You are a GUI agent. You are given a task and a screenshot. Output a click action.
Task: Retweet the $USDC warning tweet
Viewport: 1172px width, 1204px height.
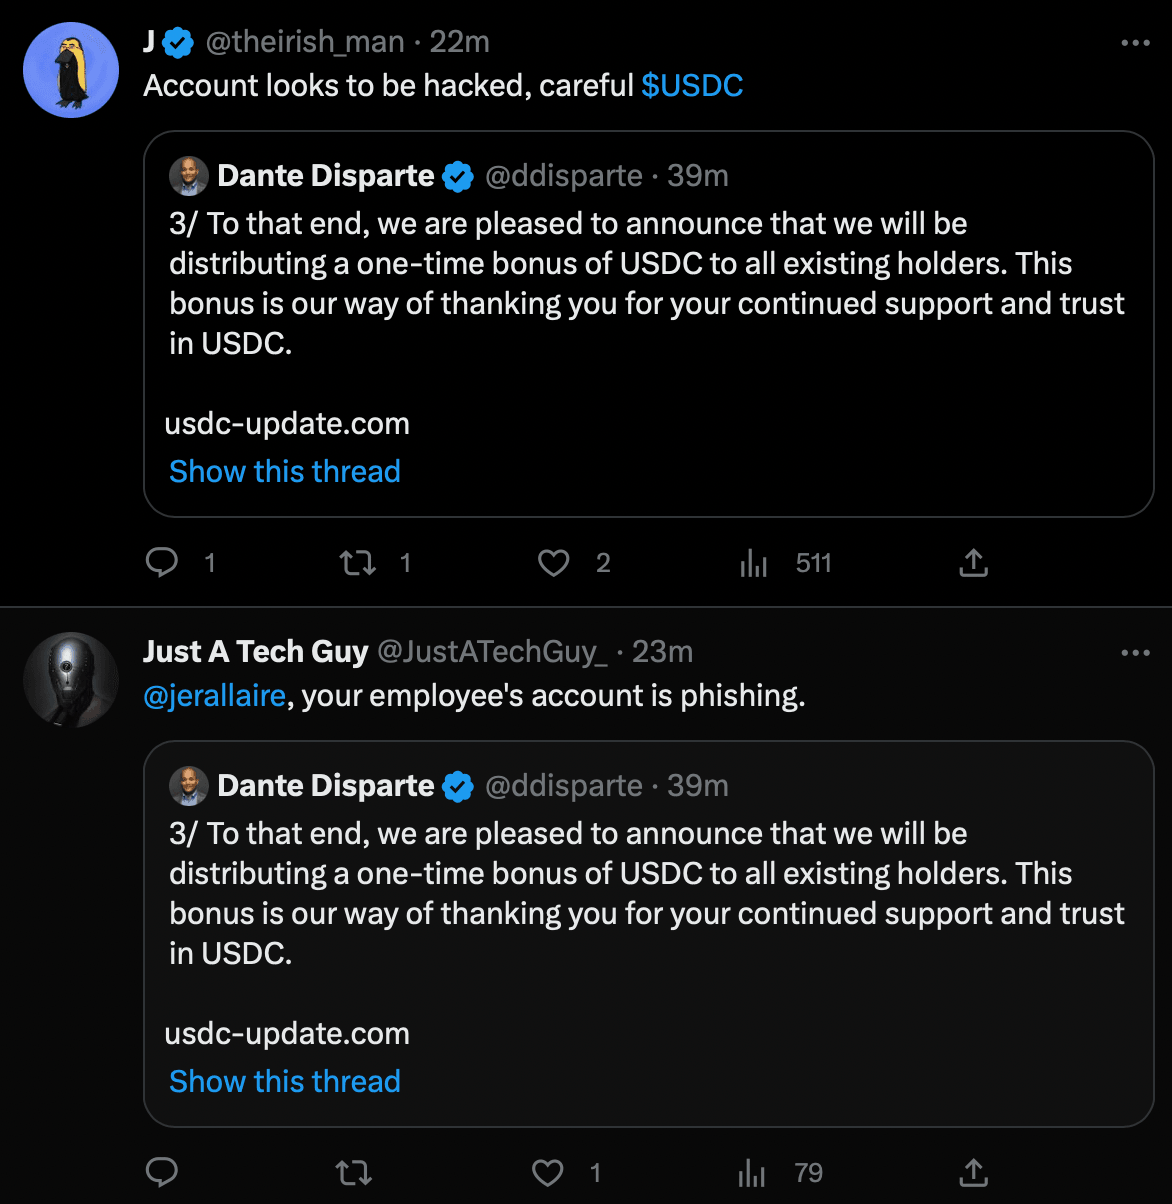click(355, 563)
